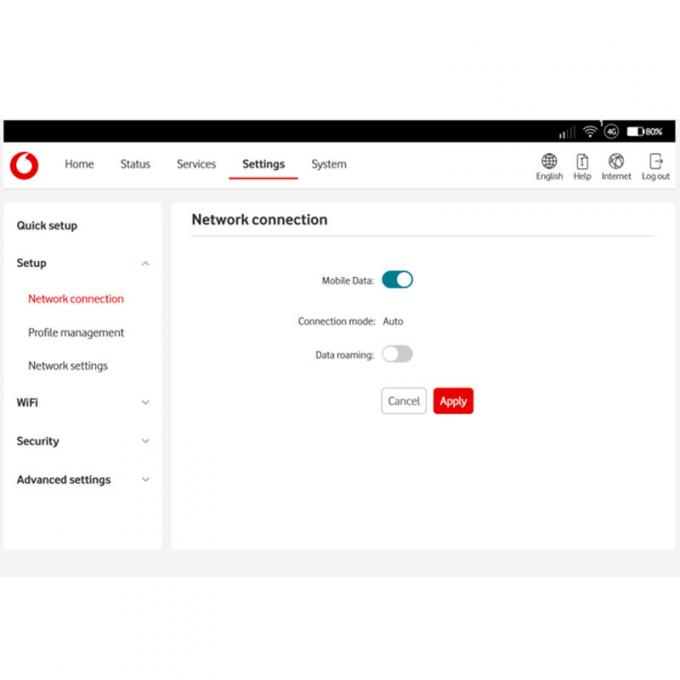Viewport: 680px width, 680px height.
Task: Collapse the Setup section chevron
Action: coord(145,264)
